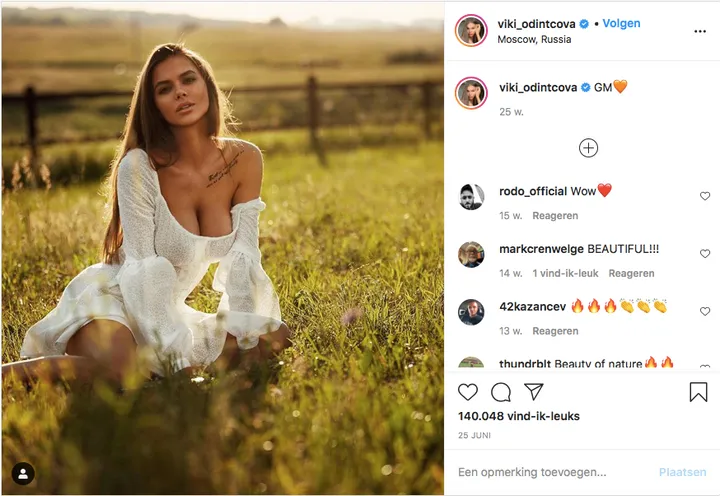Reply to rodo_official via Reageren

point(555,216)
